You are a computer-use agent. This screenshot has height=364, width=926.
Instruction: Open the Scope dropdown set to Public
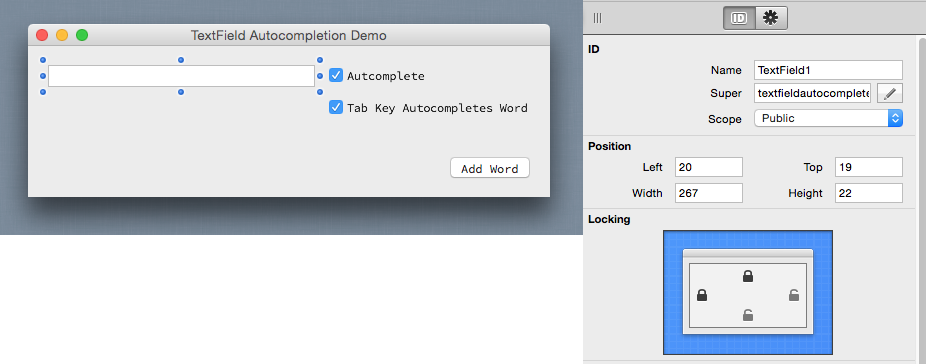829,118
